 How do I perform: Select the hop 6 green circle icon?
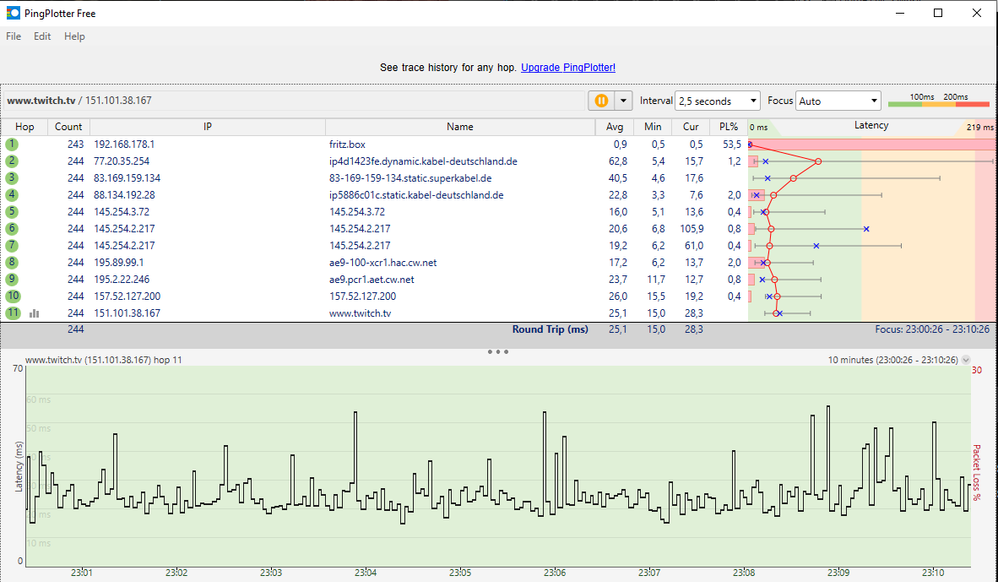click(11, 229)
